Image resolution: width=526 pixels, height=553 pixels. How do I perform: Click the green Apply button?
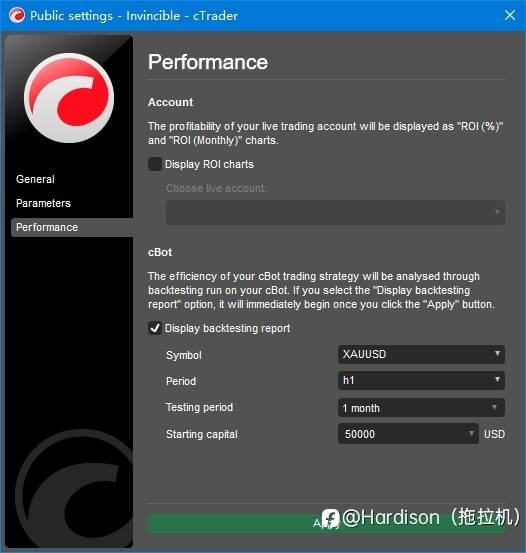coord(326,523)
